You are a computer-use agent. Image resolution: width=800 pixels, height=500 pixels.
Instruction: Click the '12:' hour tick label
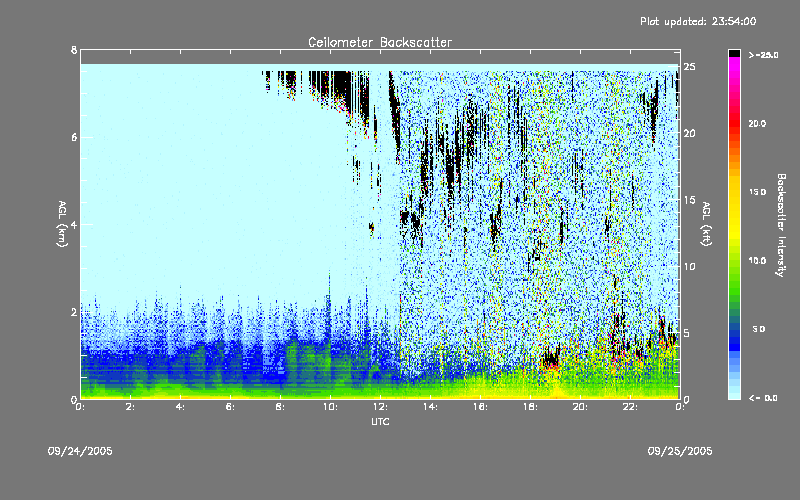(x=381, y=407)
